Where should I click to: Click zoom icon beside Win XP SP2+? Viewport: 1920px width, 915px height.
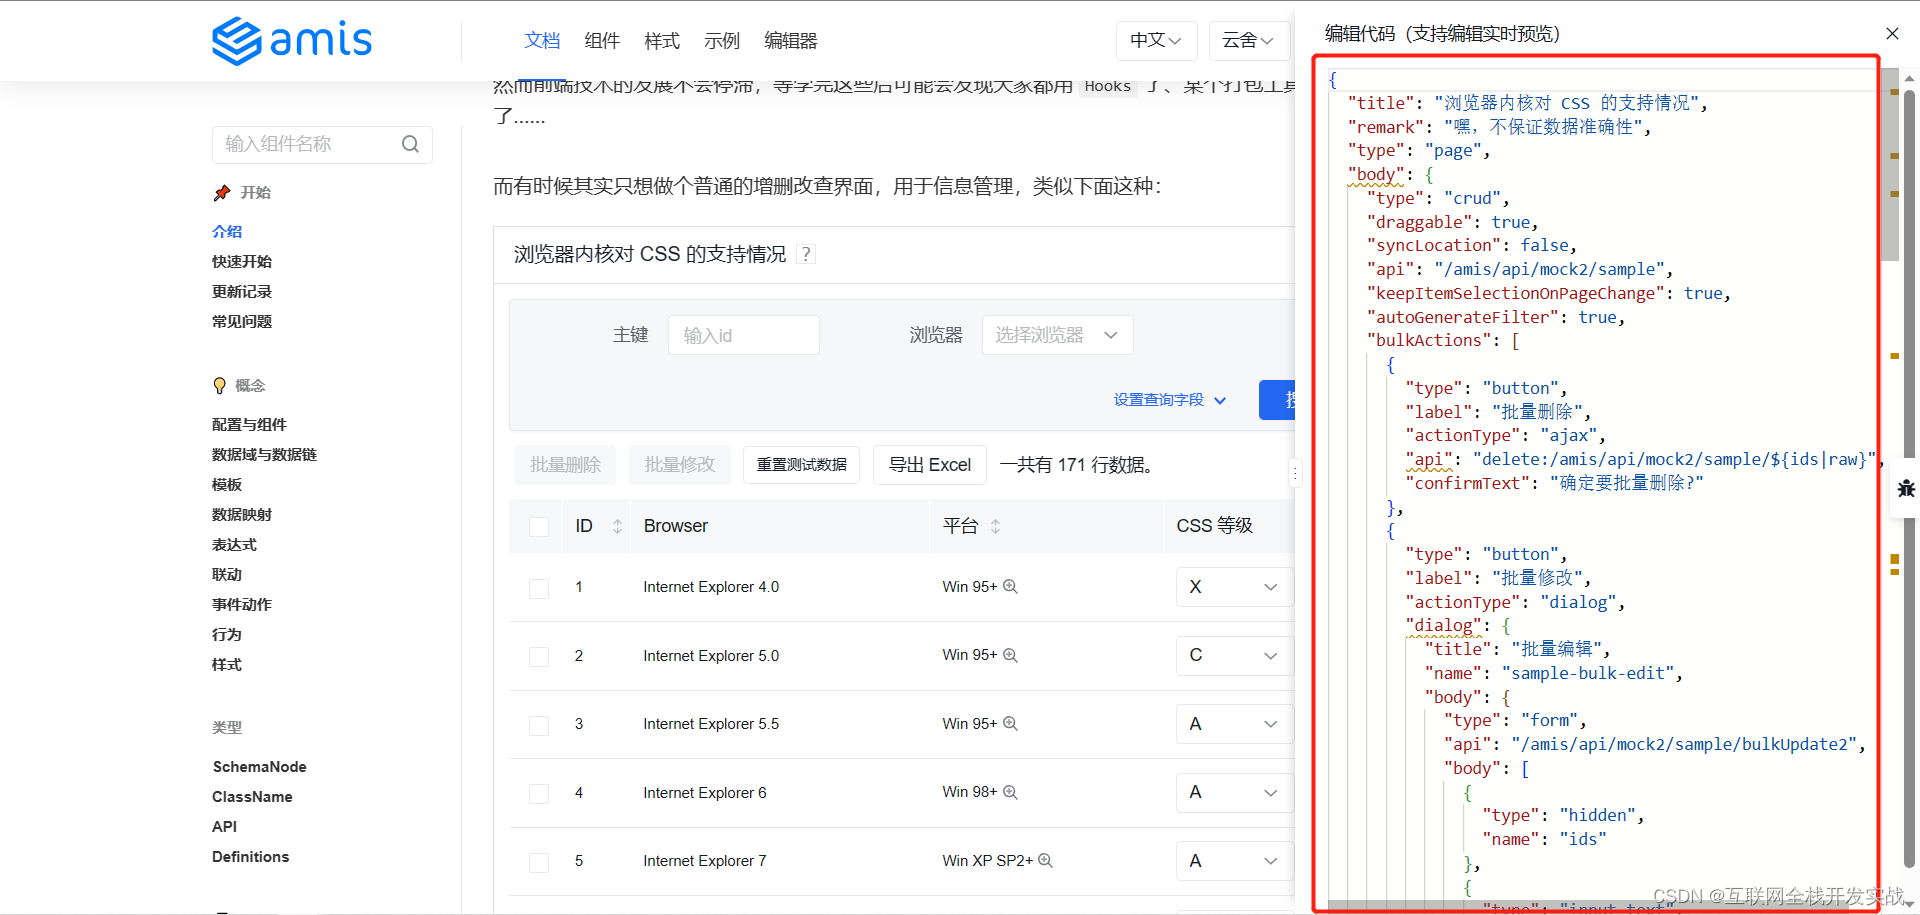tap(1045, 860)
